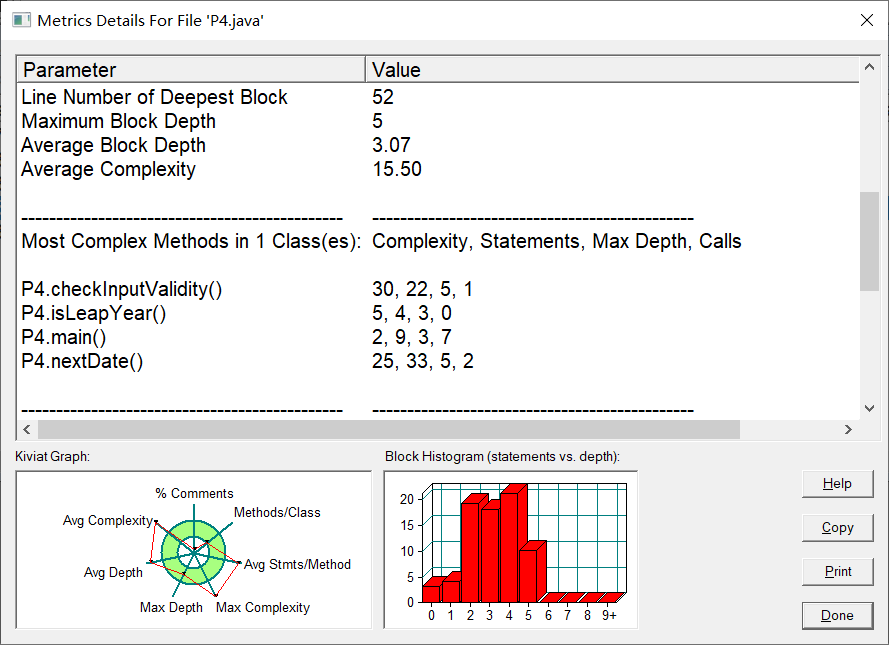Select the 'Average Block Depth' row
Image resolution: width=889 pixels, height=645 pixels.
pyautogui.click(x=438, y=145)
